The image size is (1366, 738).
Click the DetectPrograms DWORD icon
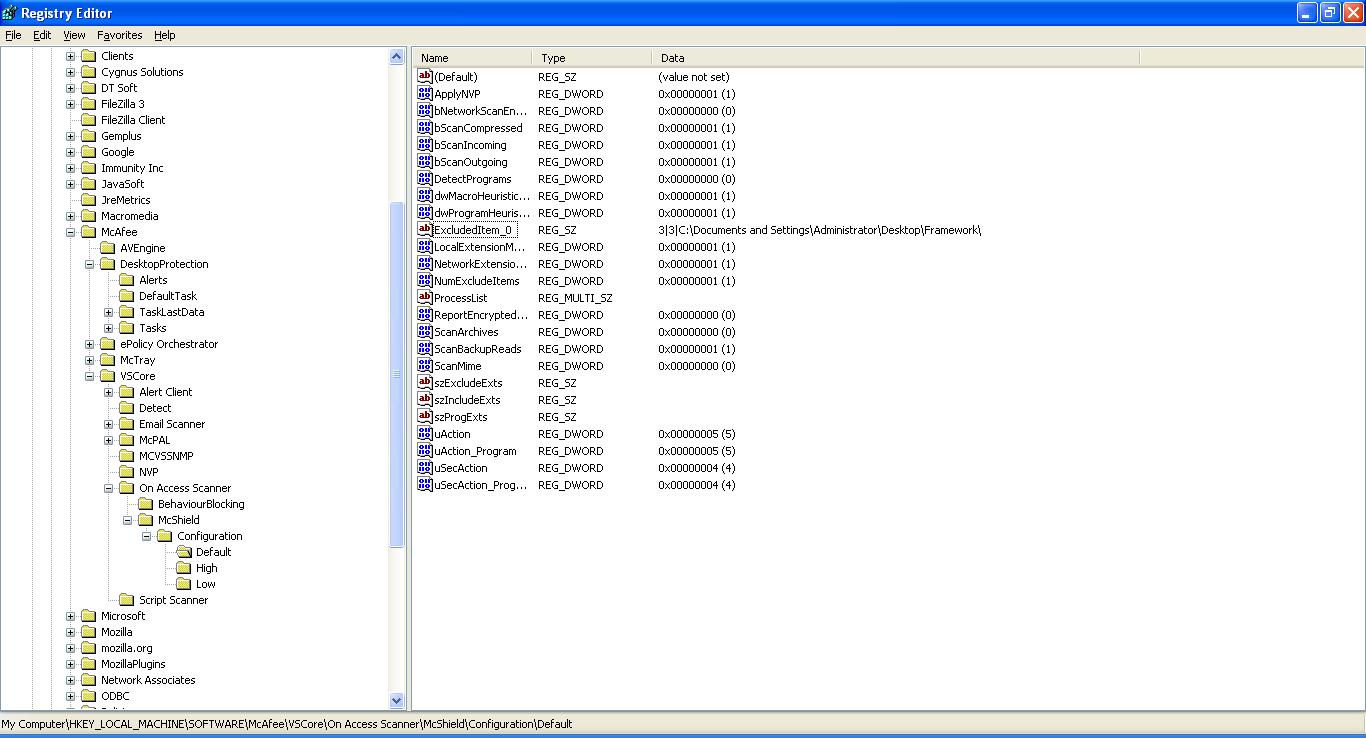[x=425, y=179]
